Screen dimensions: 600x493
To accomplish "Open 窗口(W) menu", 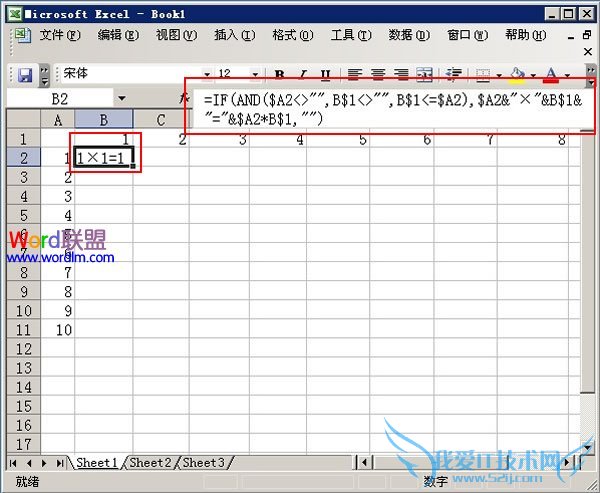I will [467, 35].
